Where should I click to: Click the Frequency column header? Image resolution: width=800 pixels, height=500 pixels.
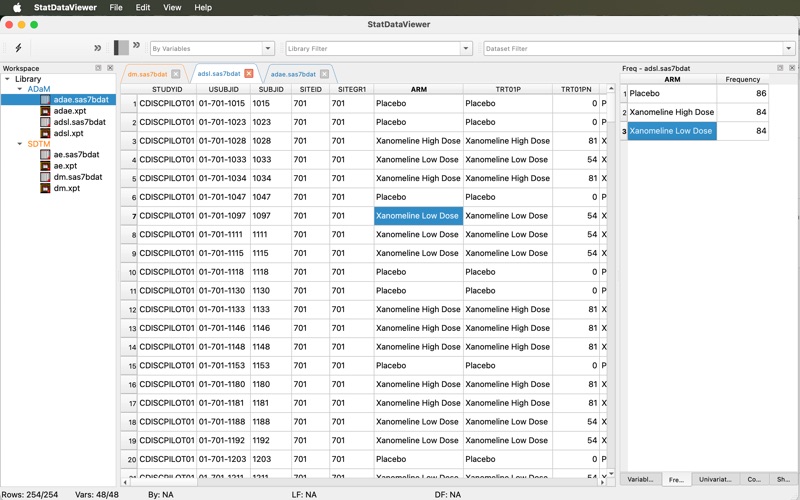pos(742,80)
